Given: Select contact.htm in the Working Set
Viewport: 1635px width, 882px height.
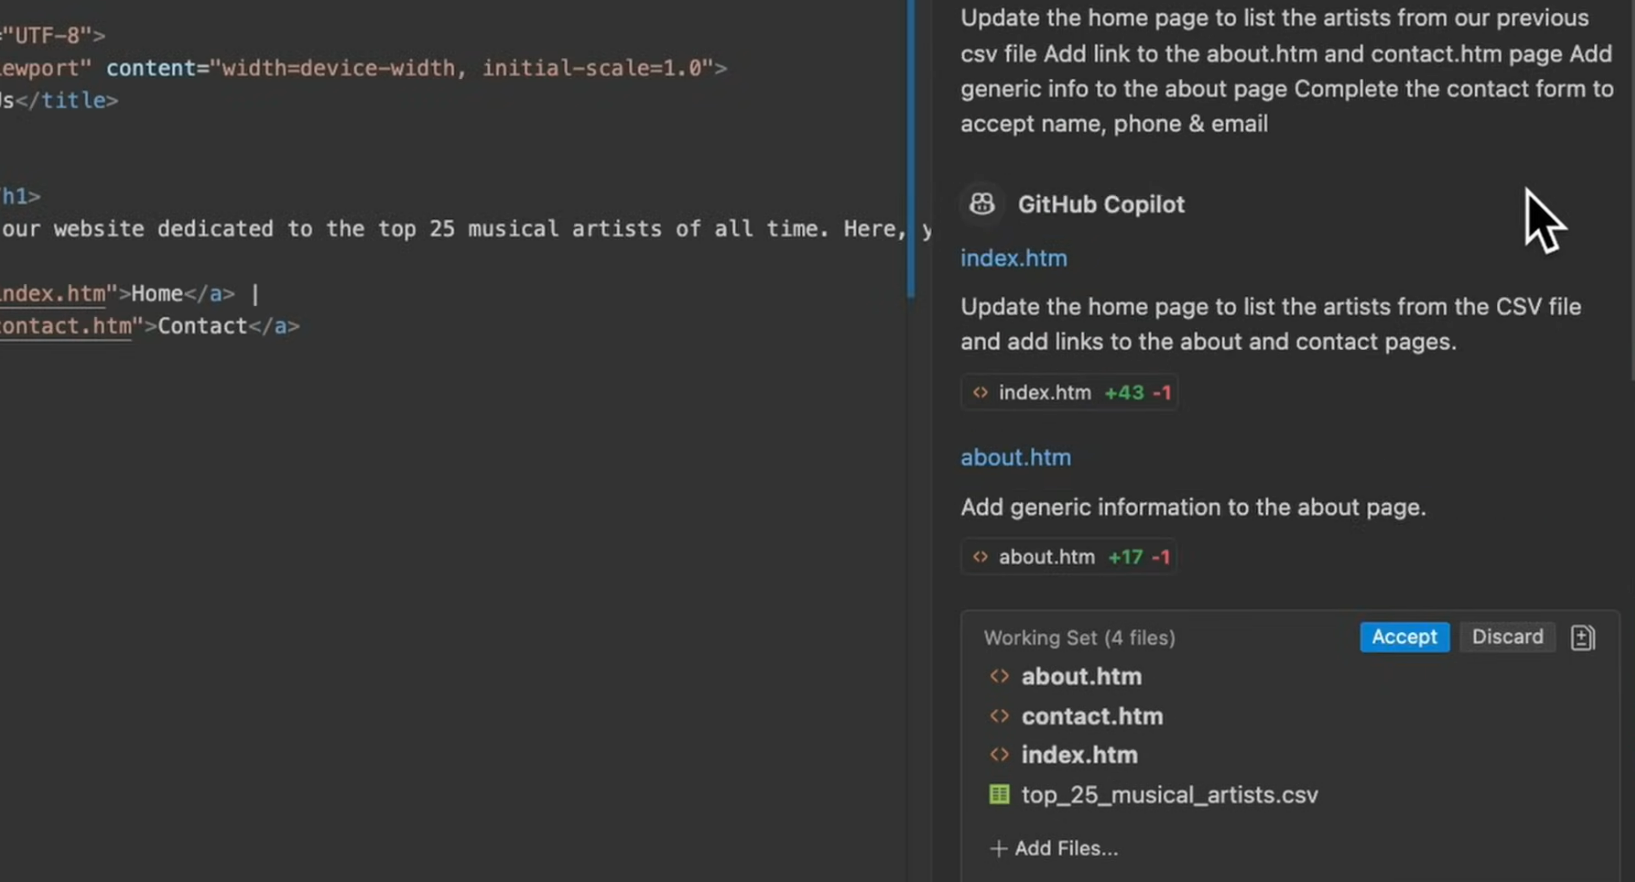Looking at the screenshot, I should click(x=1092, y=716).
